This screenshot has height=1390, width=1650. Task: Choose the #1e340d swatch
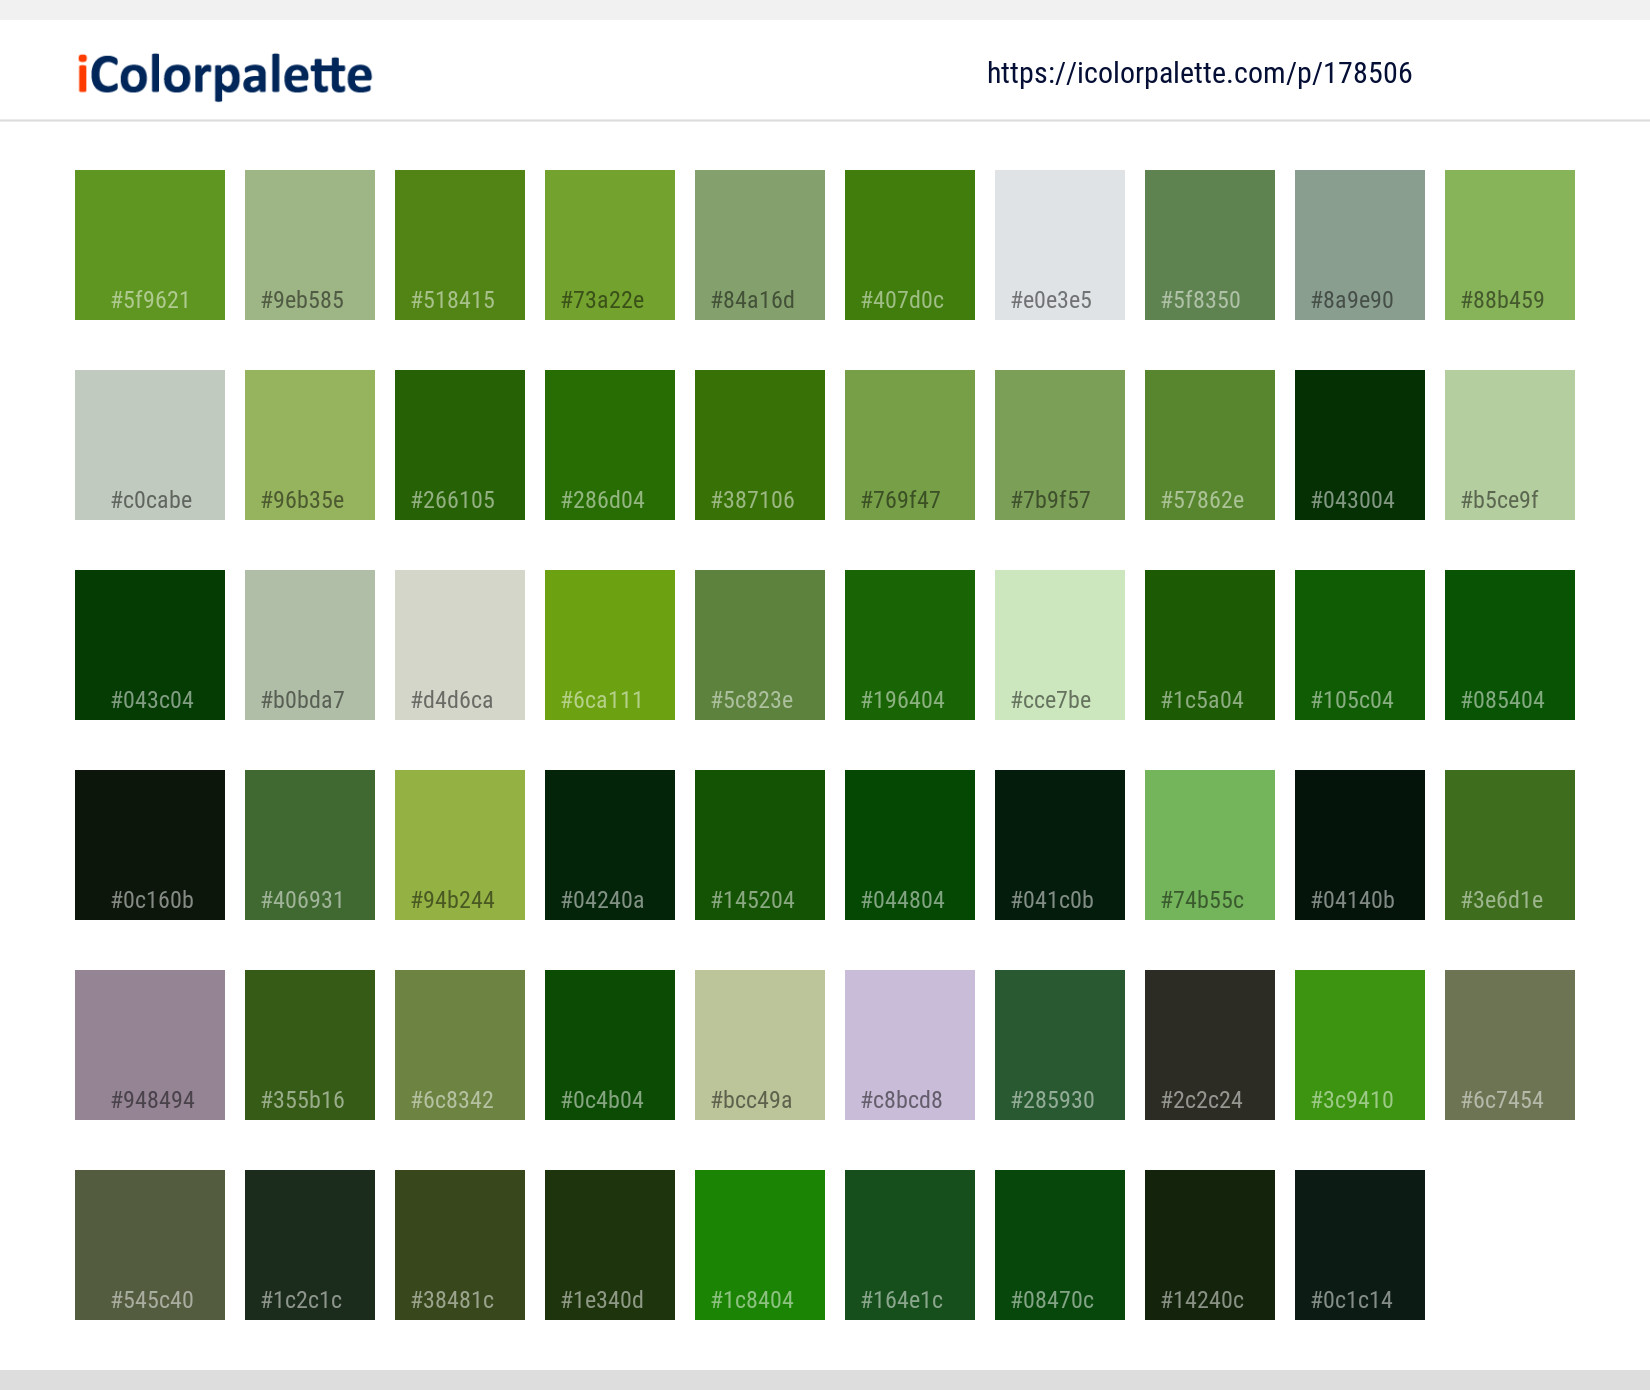610,1245
